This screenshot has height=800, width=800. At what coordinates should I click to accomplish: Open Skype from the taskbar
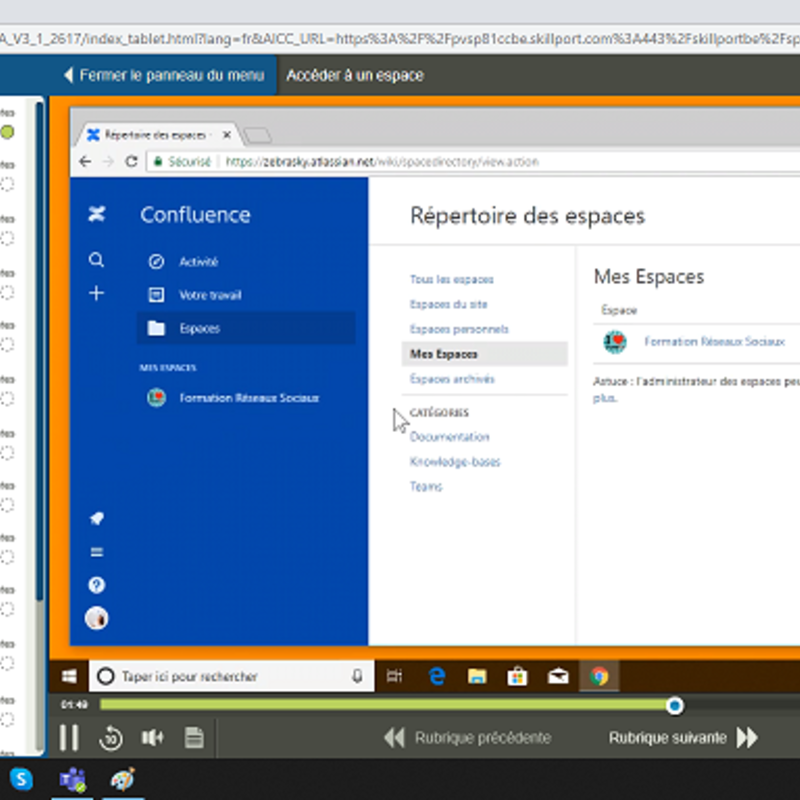pos(21,779)
